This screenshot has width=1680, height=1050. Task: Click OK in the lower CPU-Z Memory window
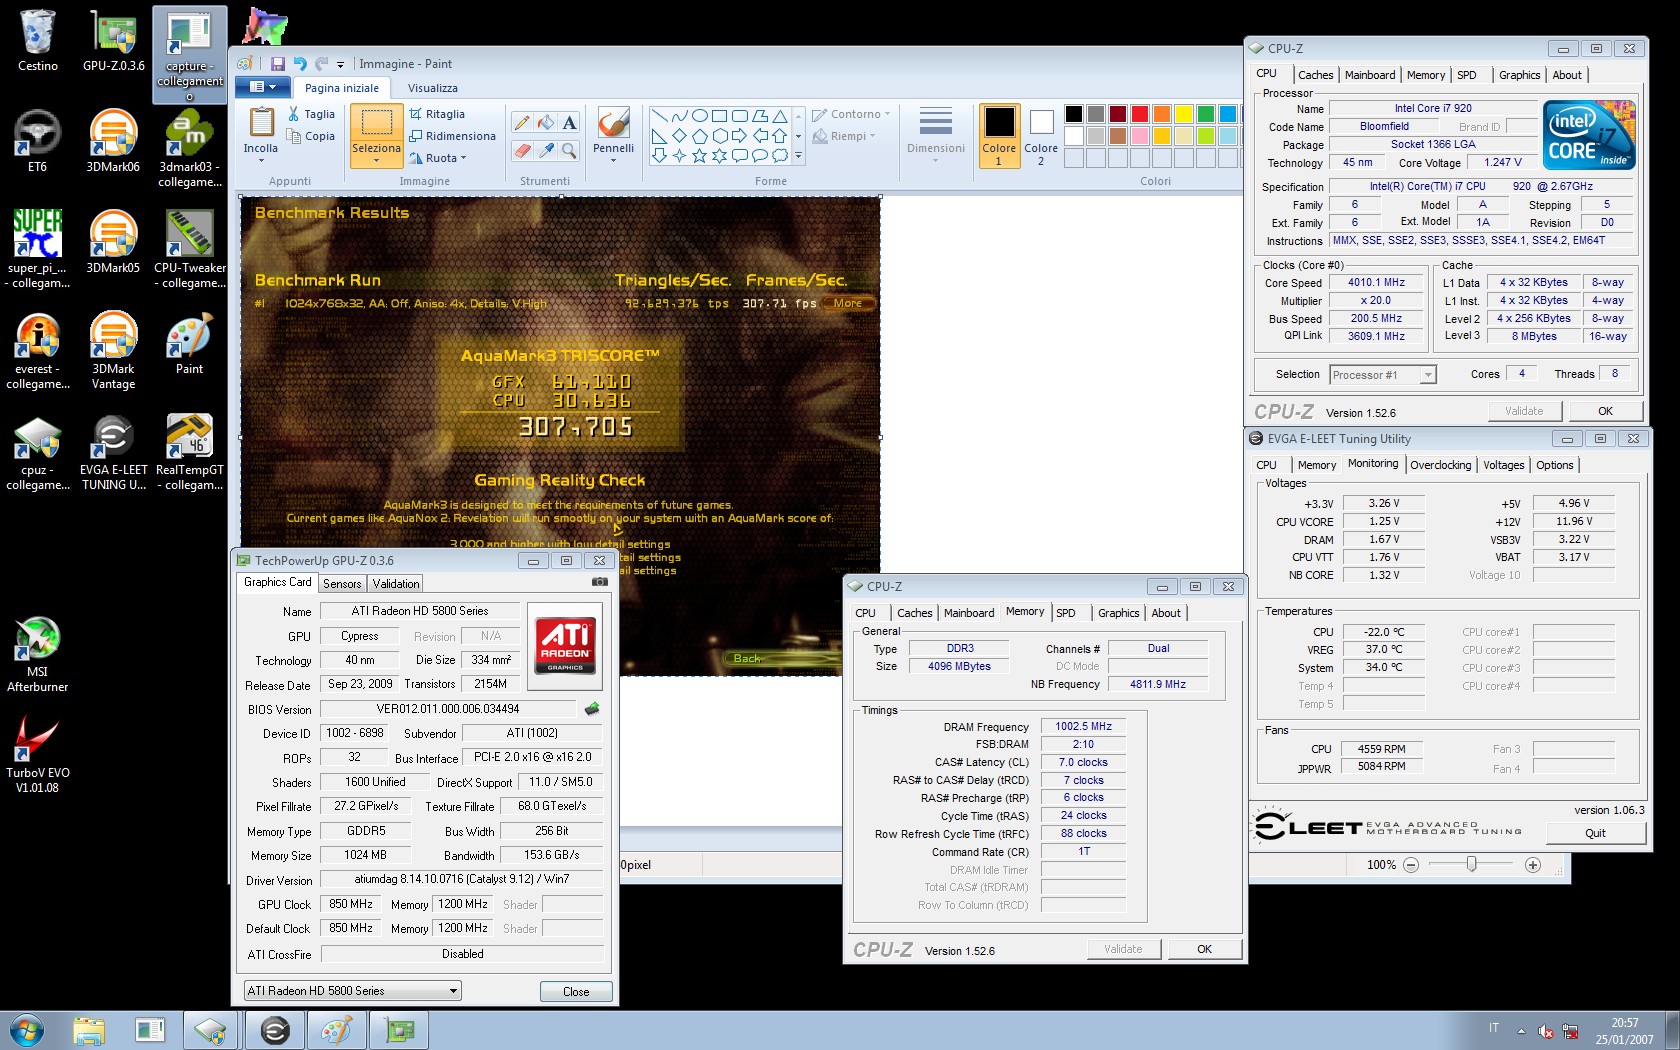tap(1205, 949)
